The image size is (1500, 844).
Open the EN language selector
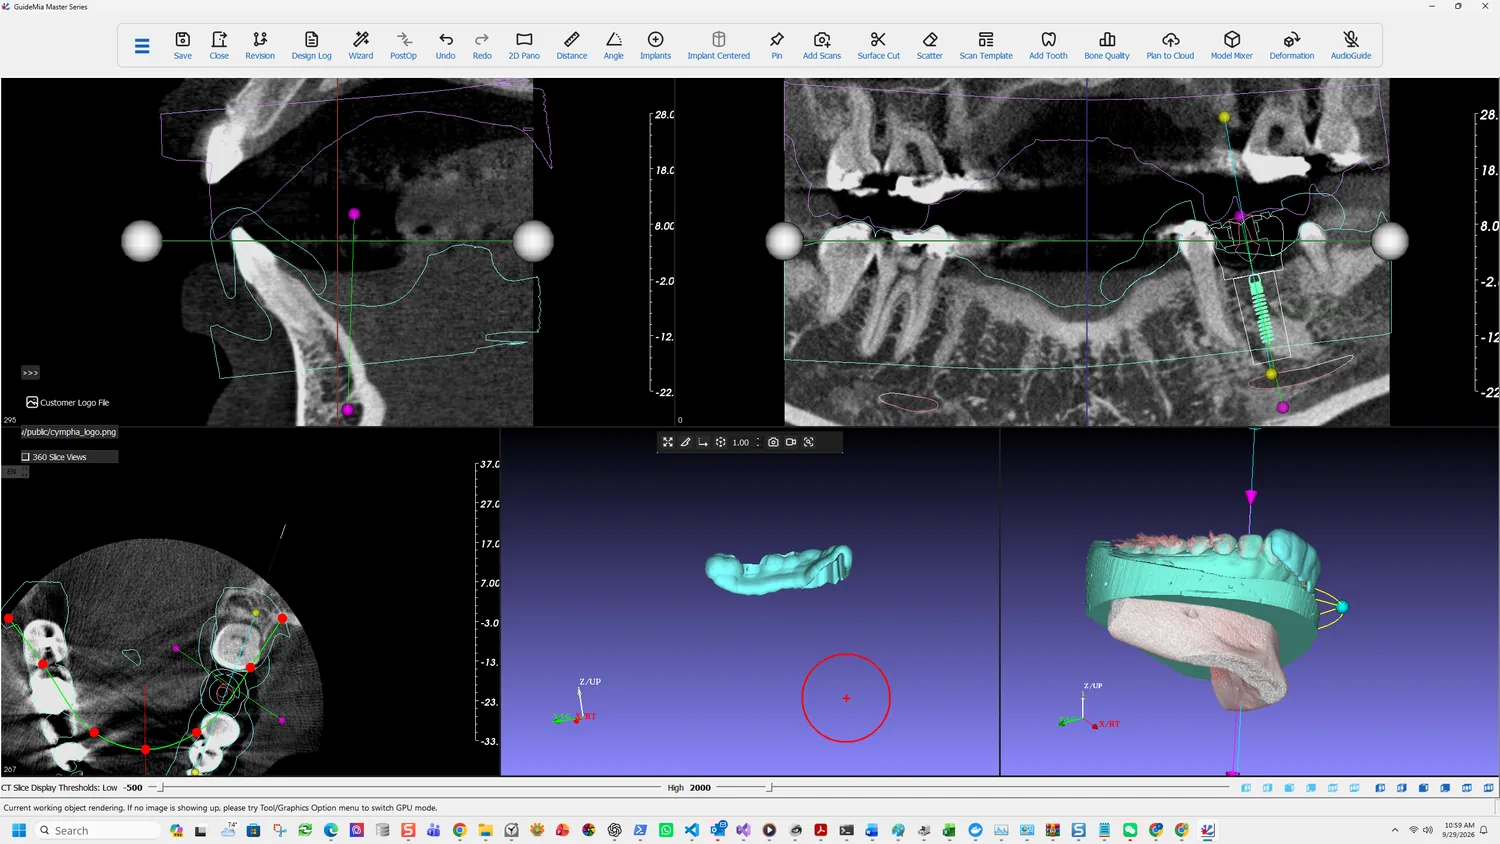coord(15,472)
